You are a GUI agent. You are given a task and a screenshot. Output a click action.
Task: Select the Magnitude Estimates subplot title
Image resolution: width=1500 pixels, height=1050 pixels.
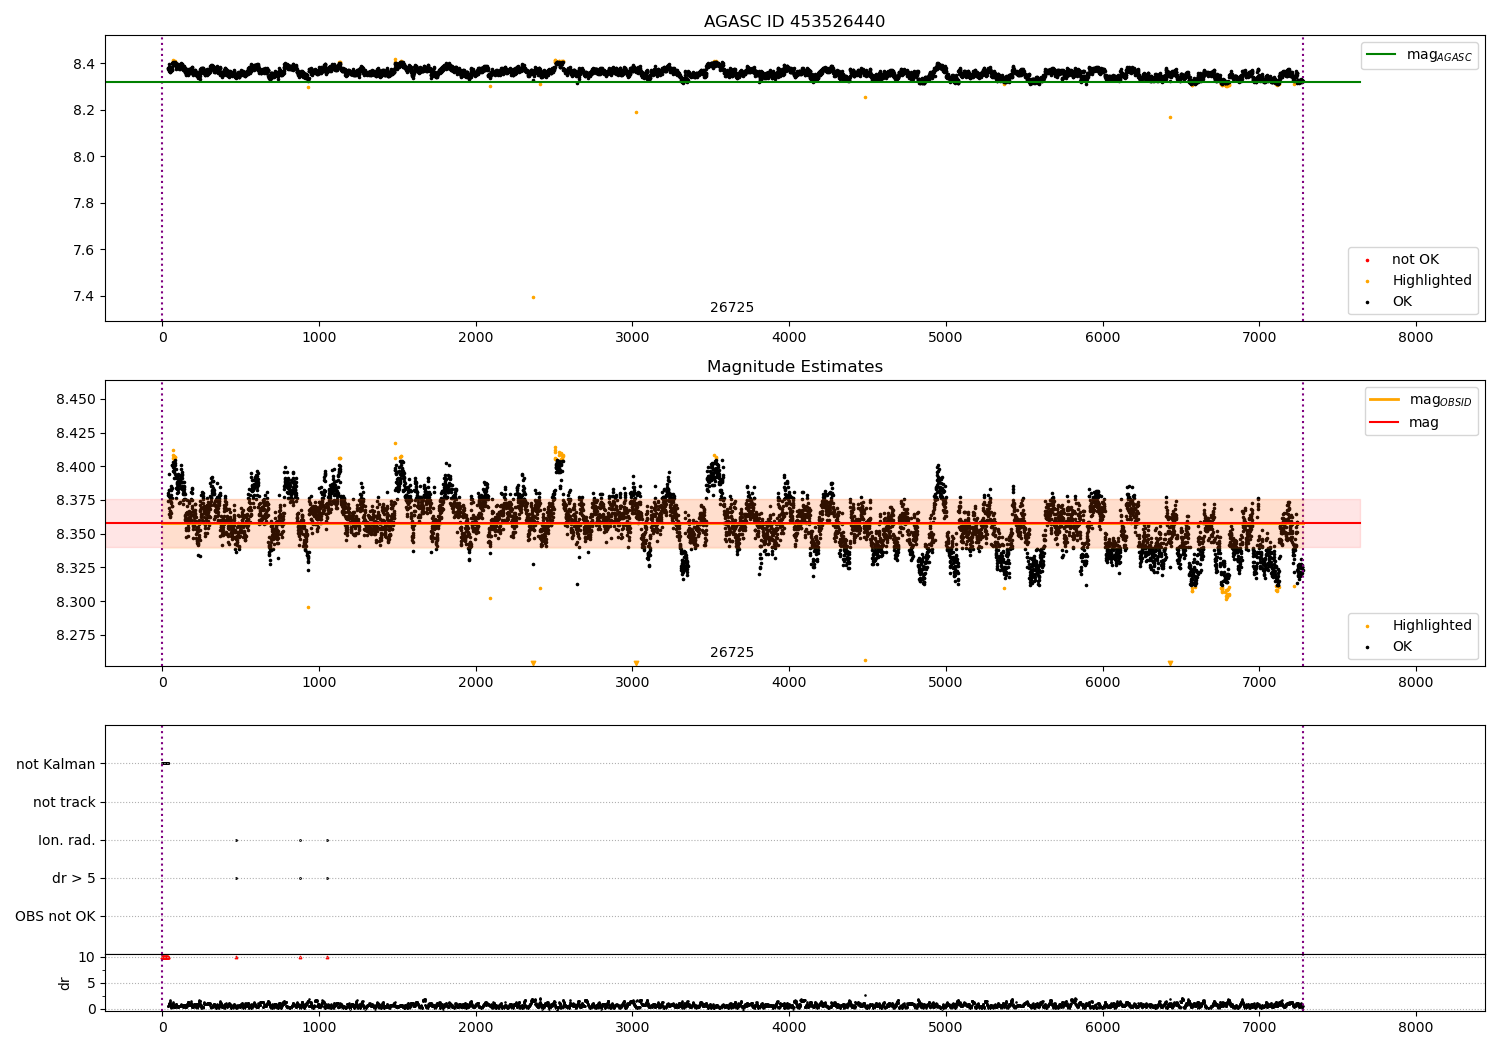click(794, 366)
